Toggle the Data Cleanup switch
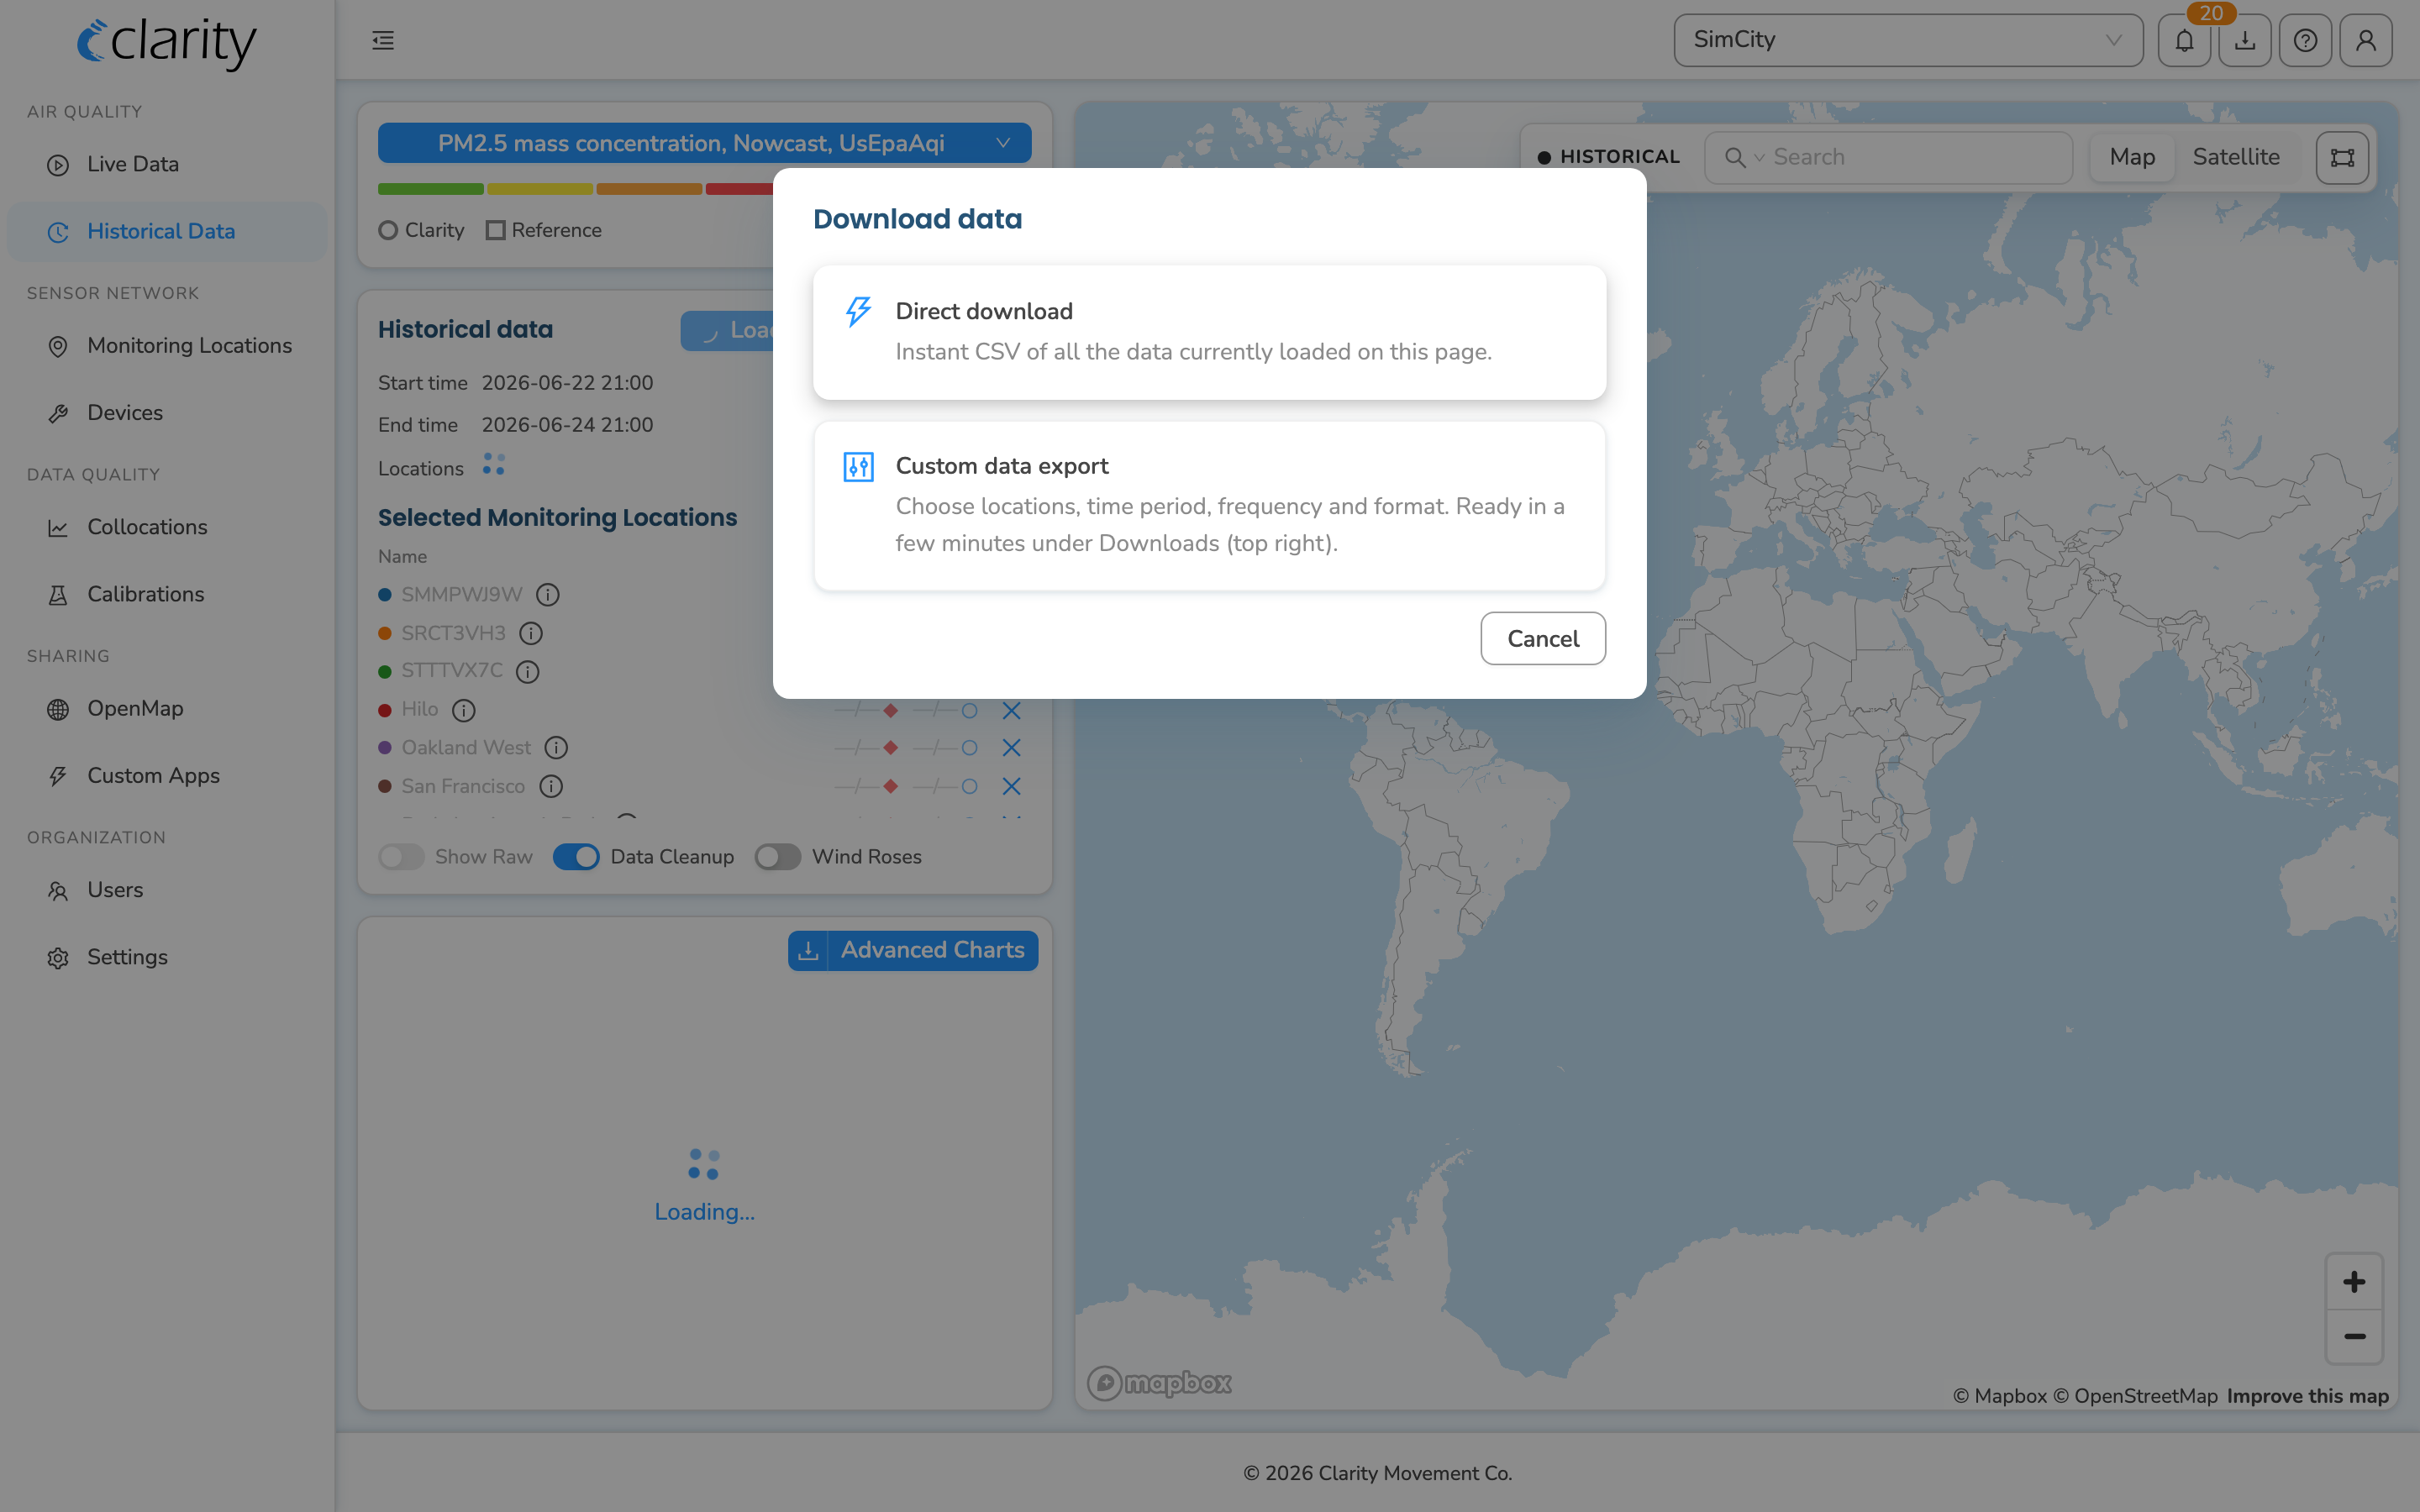This screenshot has height=1512, width=2420. click(576, 857)
